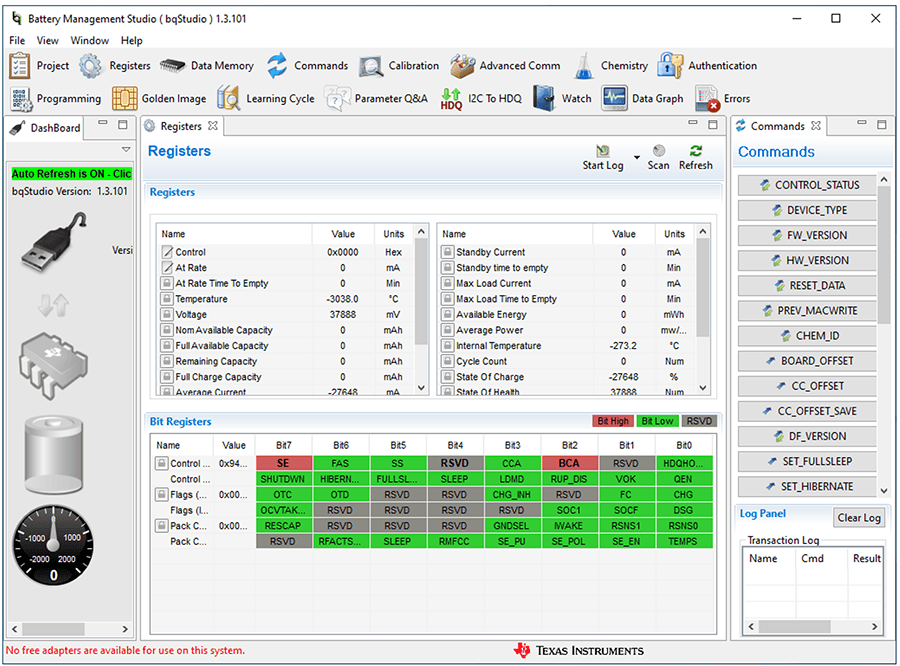Click the Auto Refresh is ON banner

pos(72,173)
